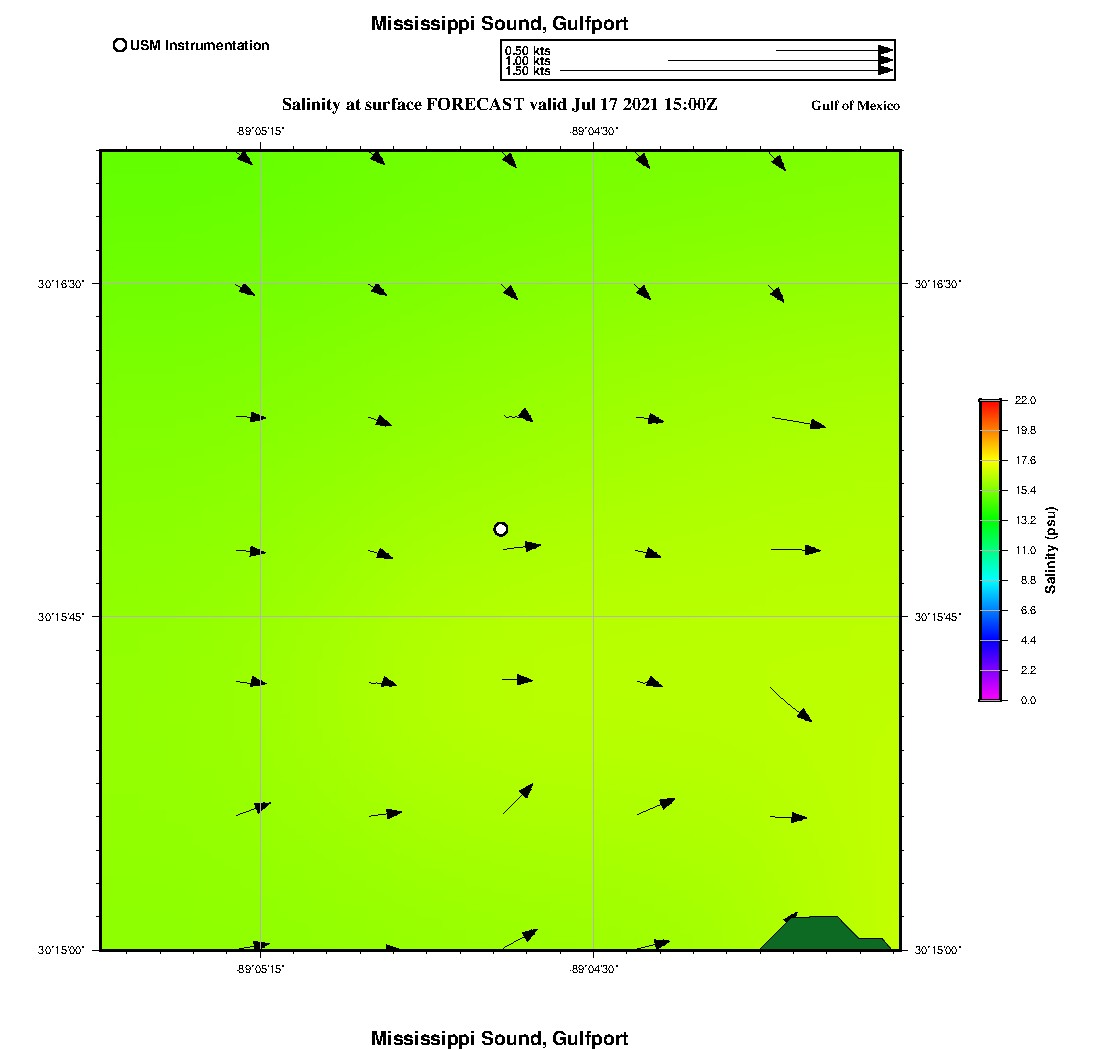Click the white USM instrument marker on map
Screen dimensions: 1100x1050
point(501,529)
